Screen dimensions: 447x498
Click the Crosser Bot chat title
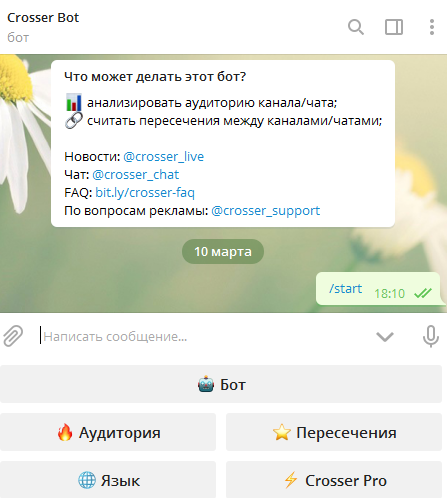[43, 18]
